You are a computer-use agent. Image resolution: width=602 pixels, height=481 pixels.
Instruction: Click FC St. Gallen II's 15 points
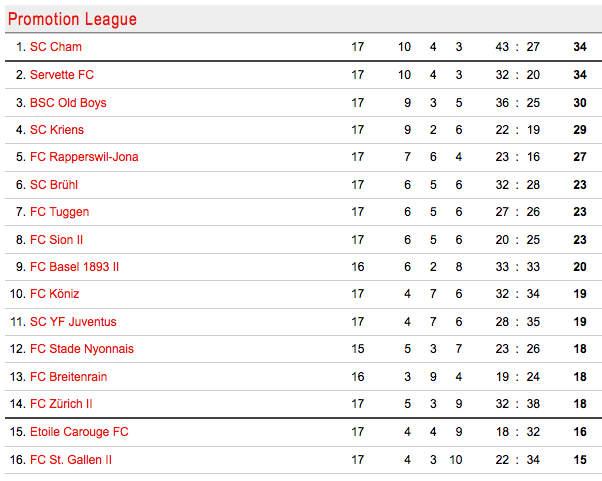coord(580,460)
